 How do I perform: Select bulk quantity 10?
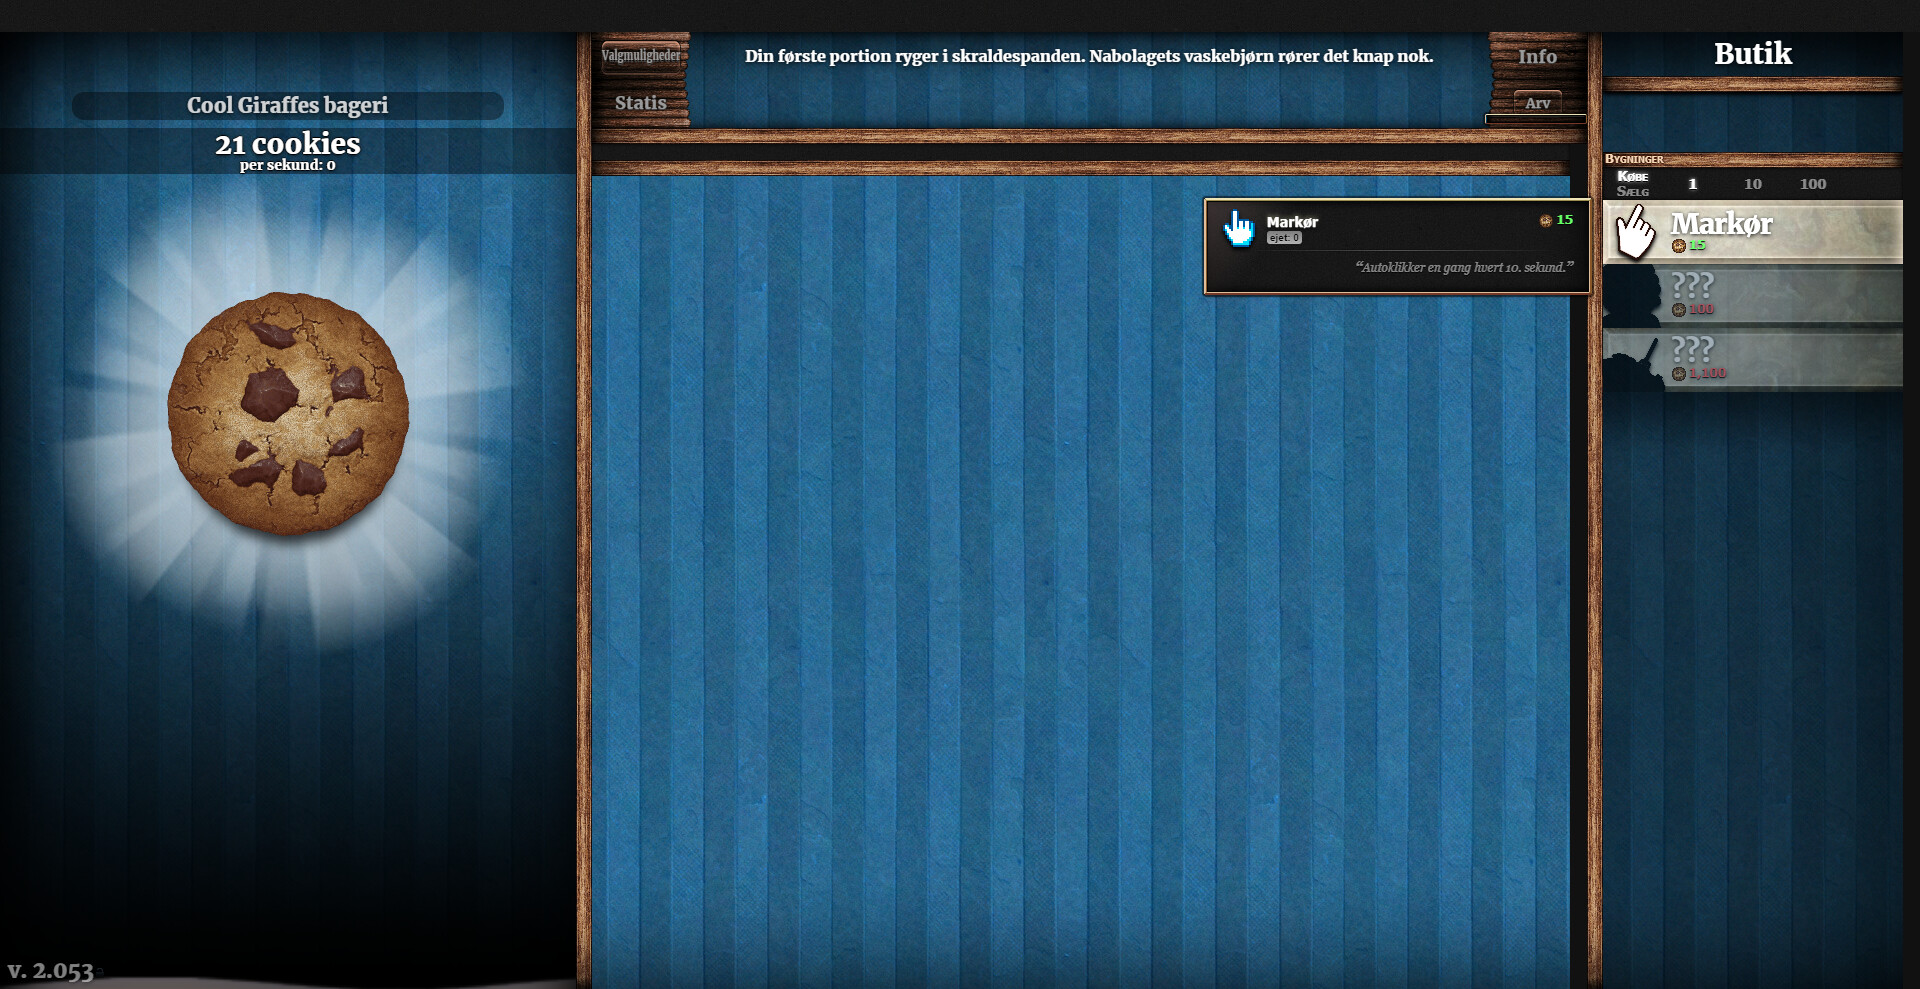pos(1752,184)
